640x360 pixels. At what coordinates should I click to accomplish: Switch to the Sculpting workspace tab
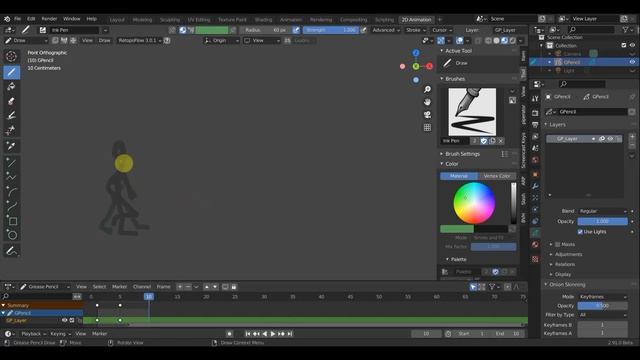tap(170, 20)
